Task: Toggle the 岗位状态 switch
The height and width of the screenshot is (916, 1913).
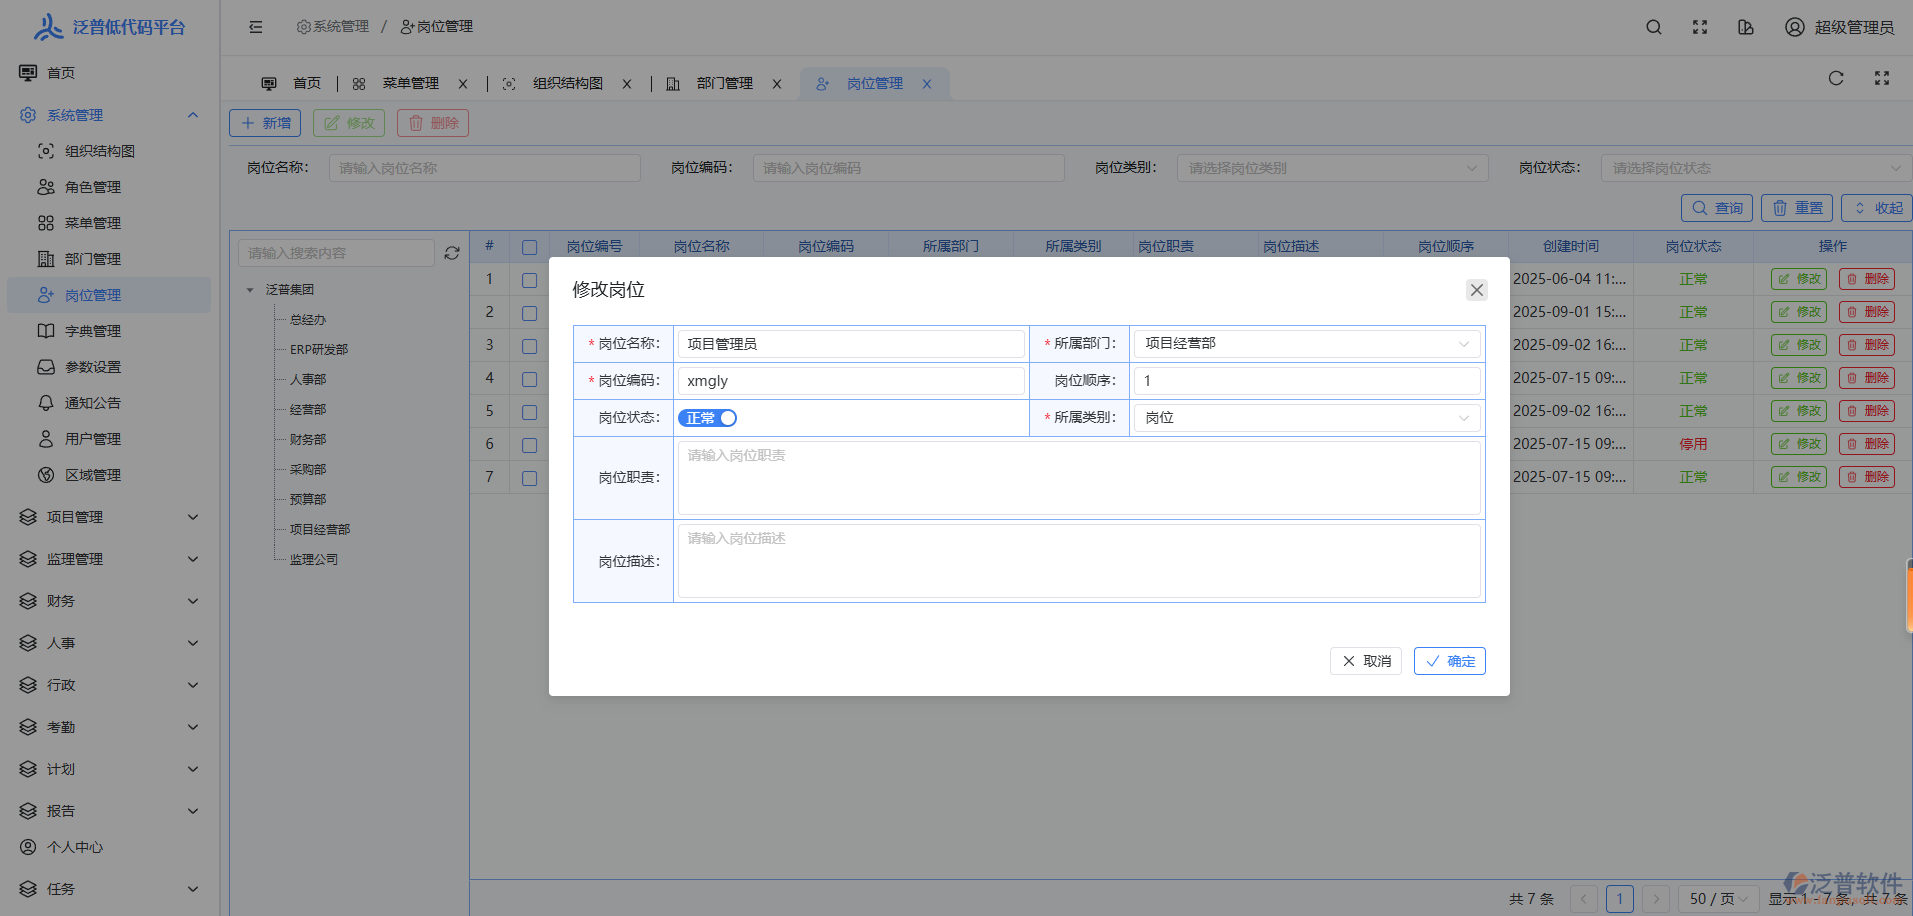Action: [707, 418]
